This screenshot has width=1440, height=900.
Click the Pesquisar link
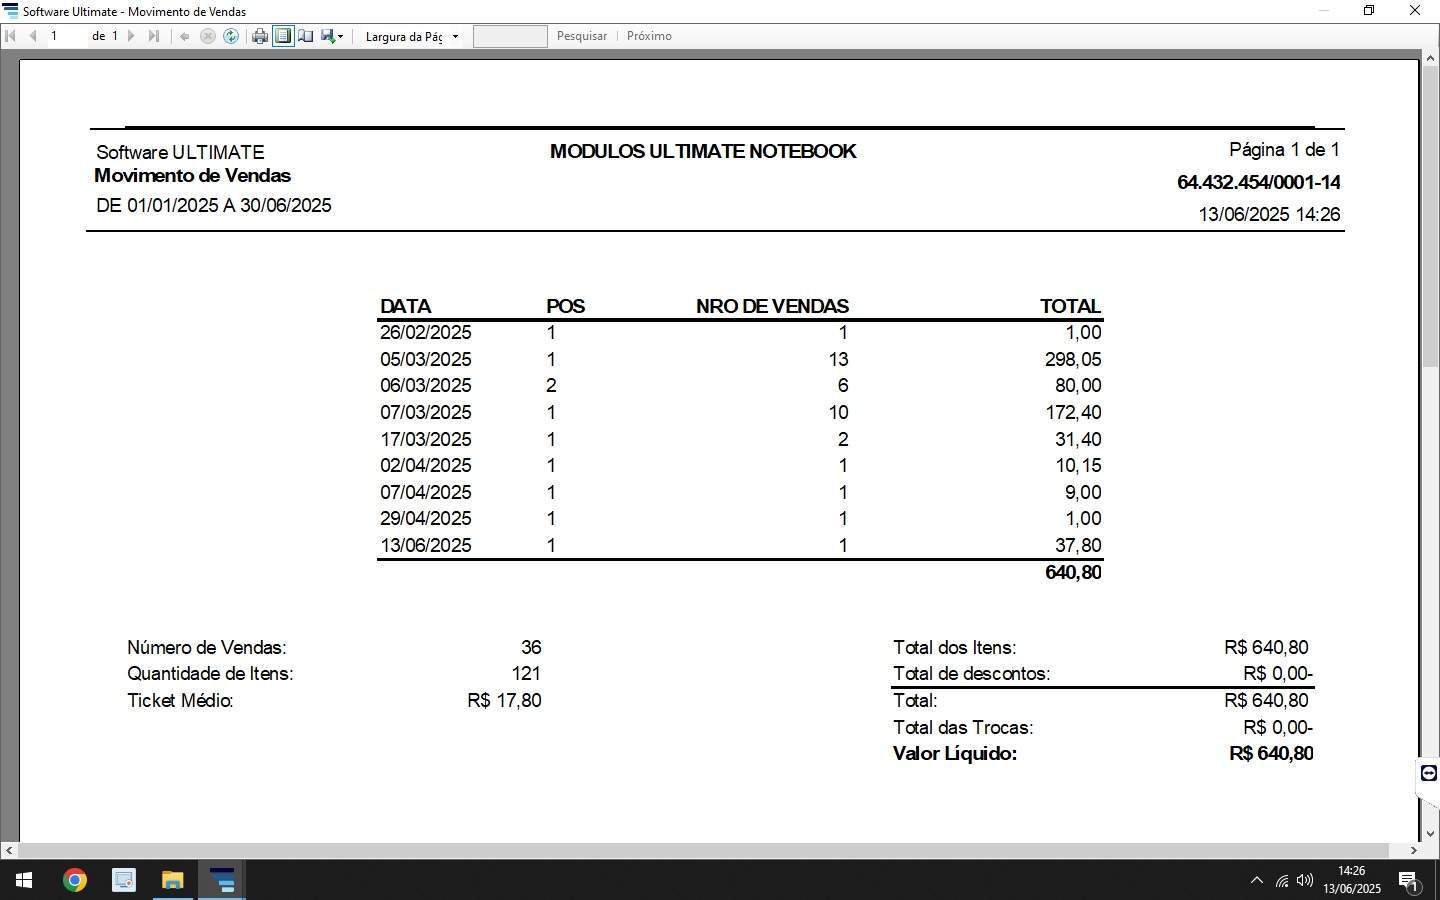click(x=582, y=36)
